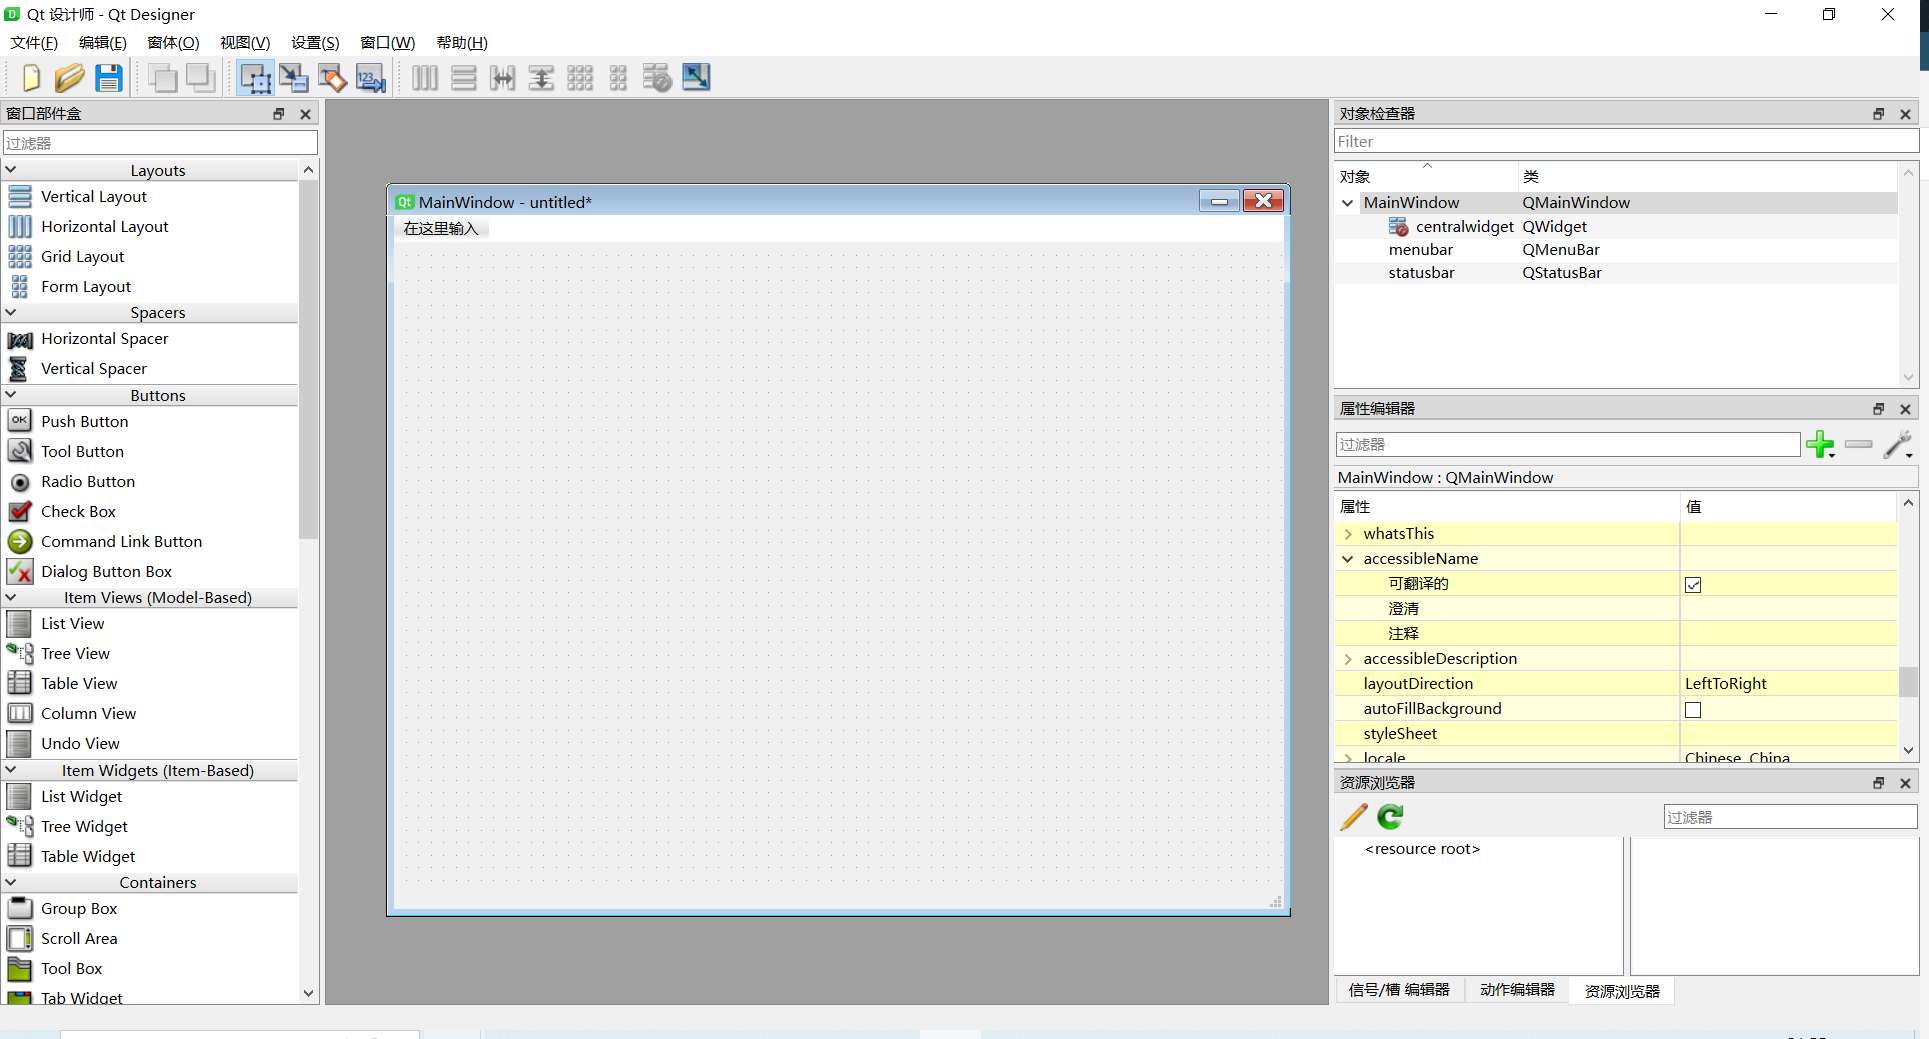
Task: Collapse the accessibleName property group
Action: [x=1348, y=558]
